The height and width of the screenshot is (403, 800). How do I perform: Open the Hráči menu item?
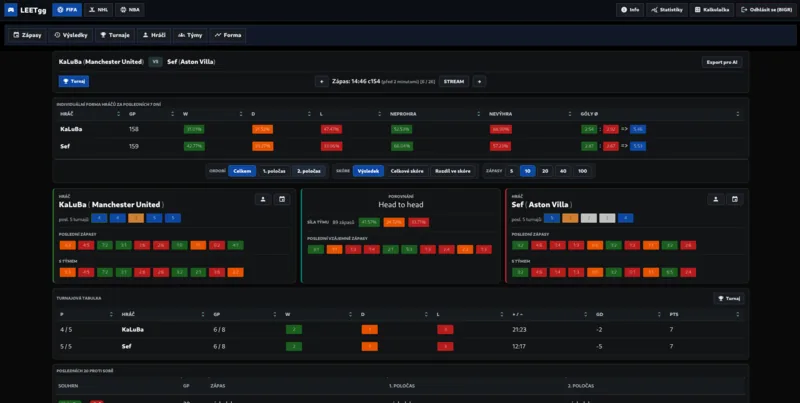click(154, 35)
